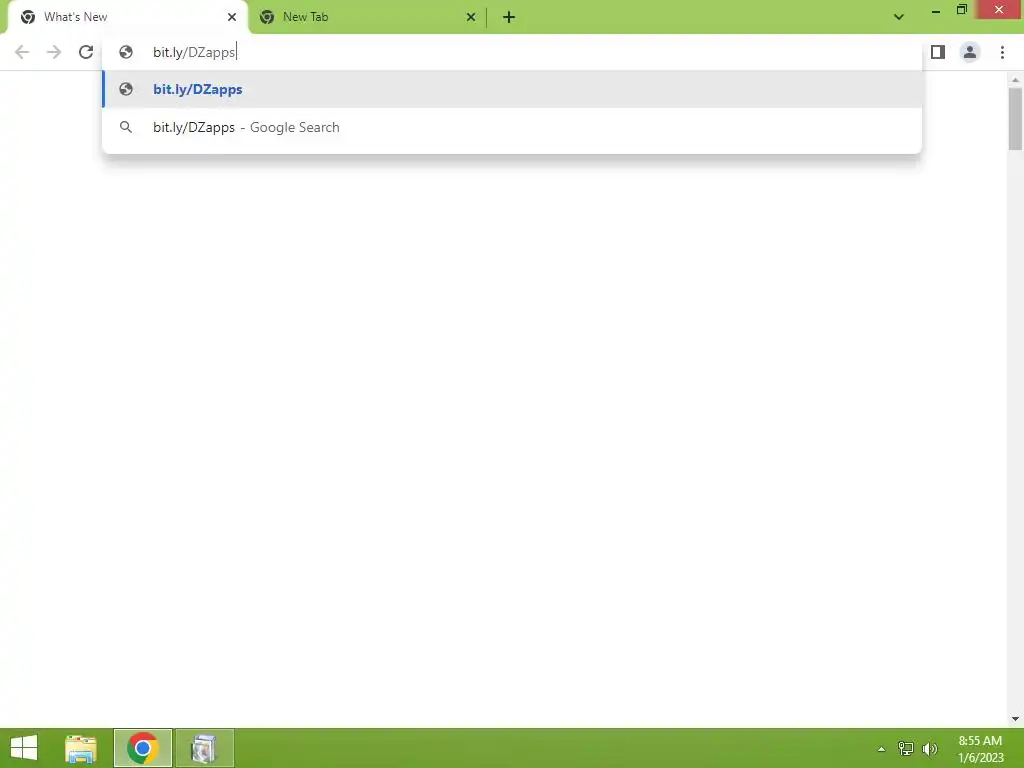Open the Windows Start button
This screenshot has height=768, width=1024.
24,748
